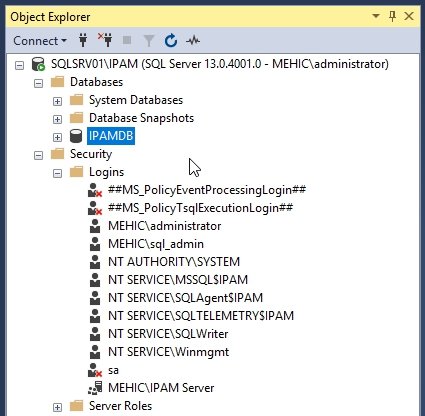Select the MEHIC\administrator login
Viewport: 425px width, 416px height.
[165, 226]
